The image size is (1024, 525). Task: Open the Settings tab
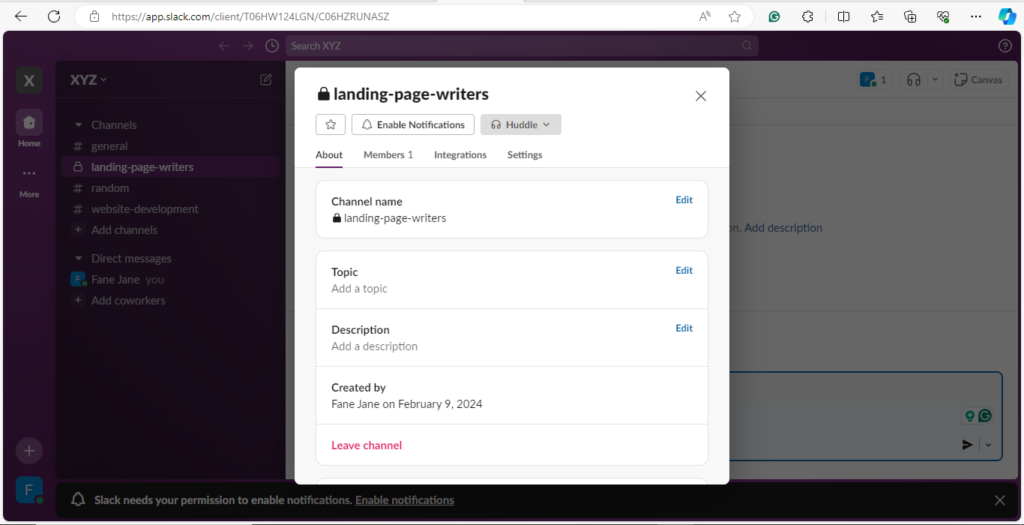click(x=524, y=155)
